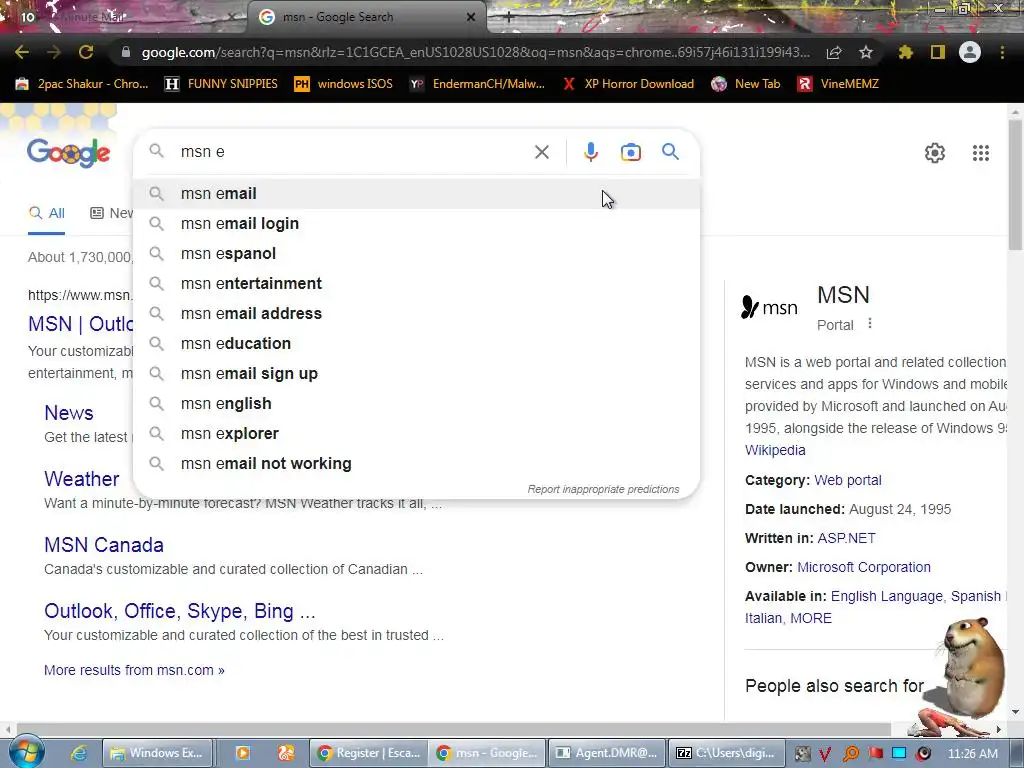Choose suggestion 'msn entertainment'
The image size is (1024, 768).
[x=416, y=284]
